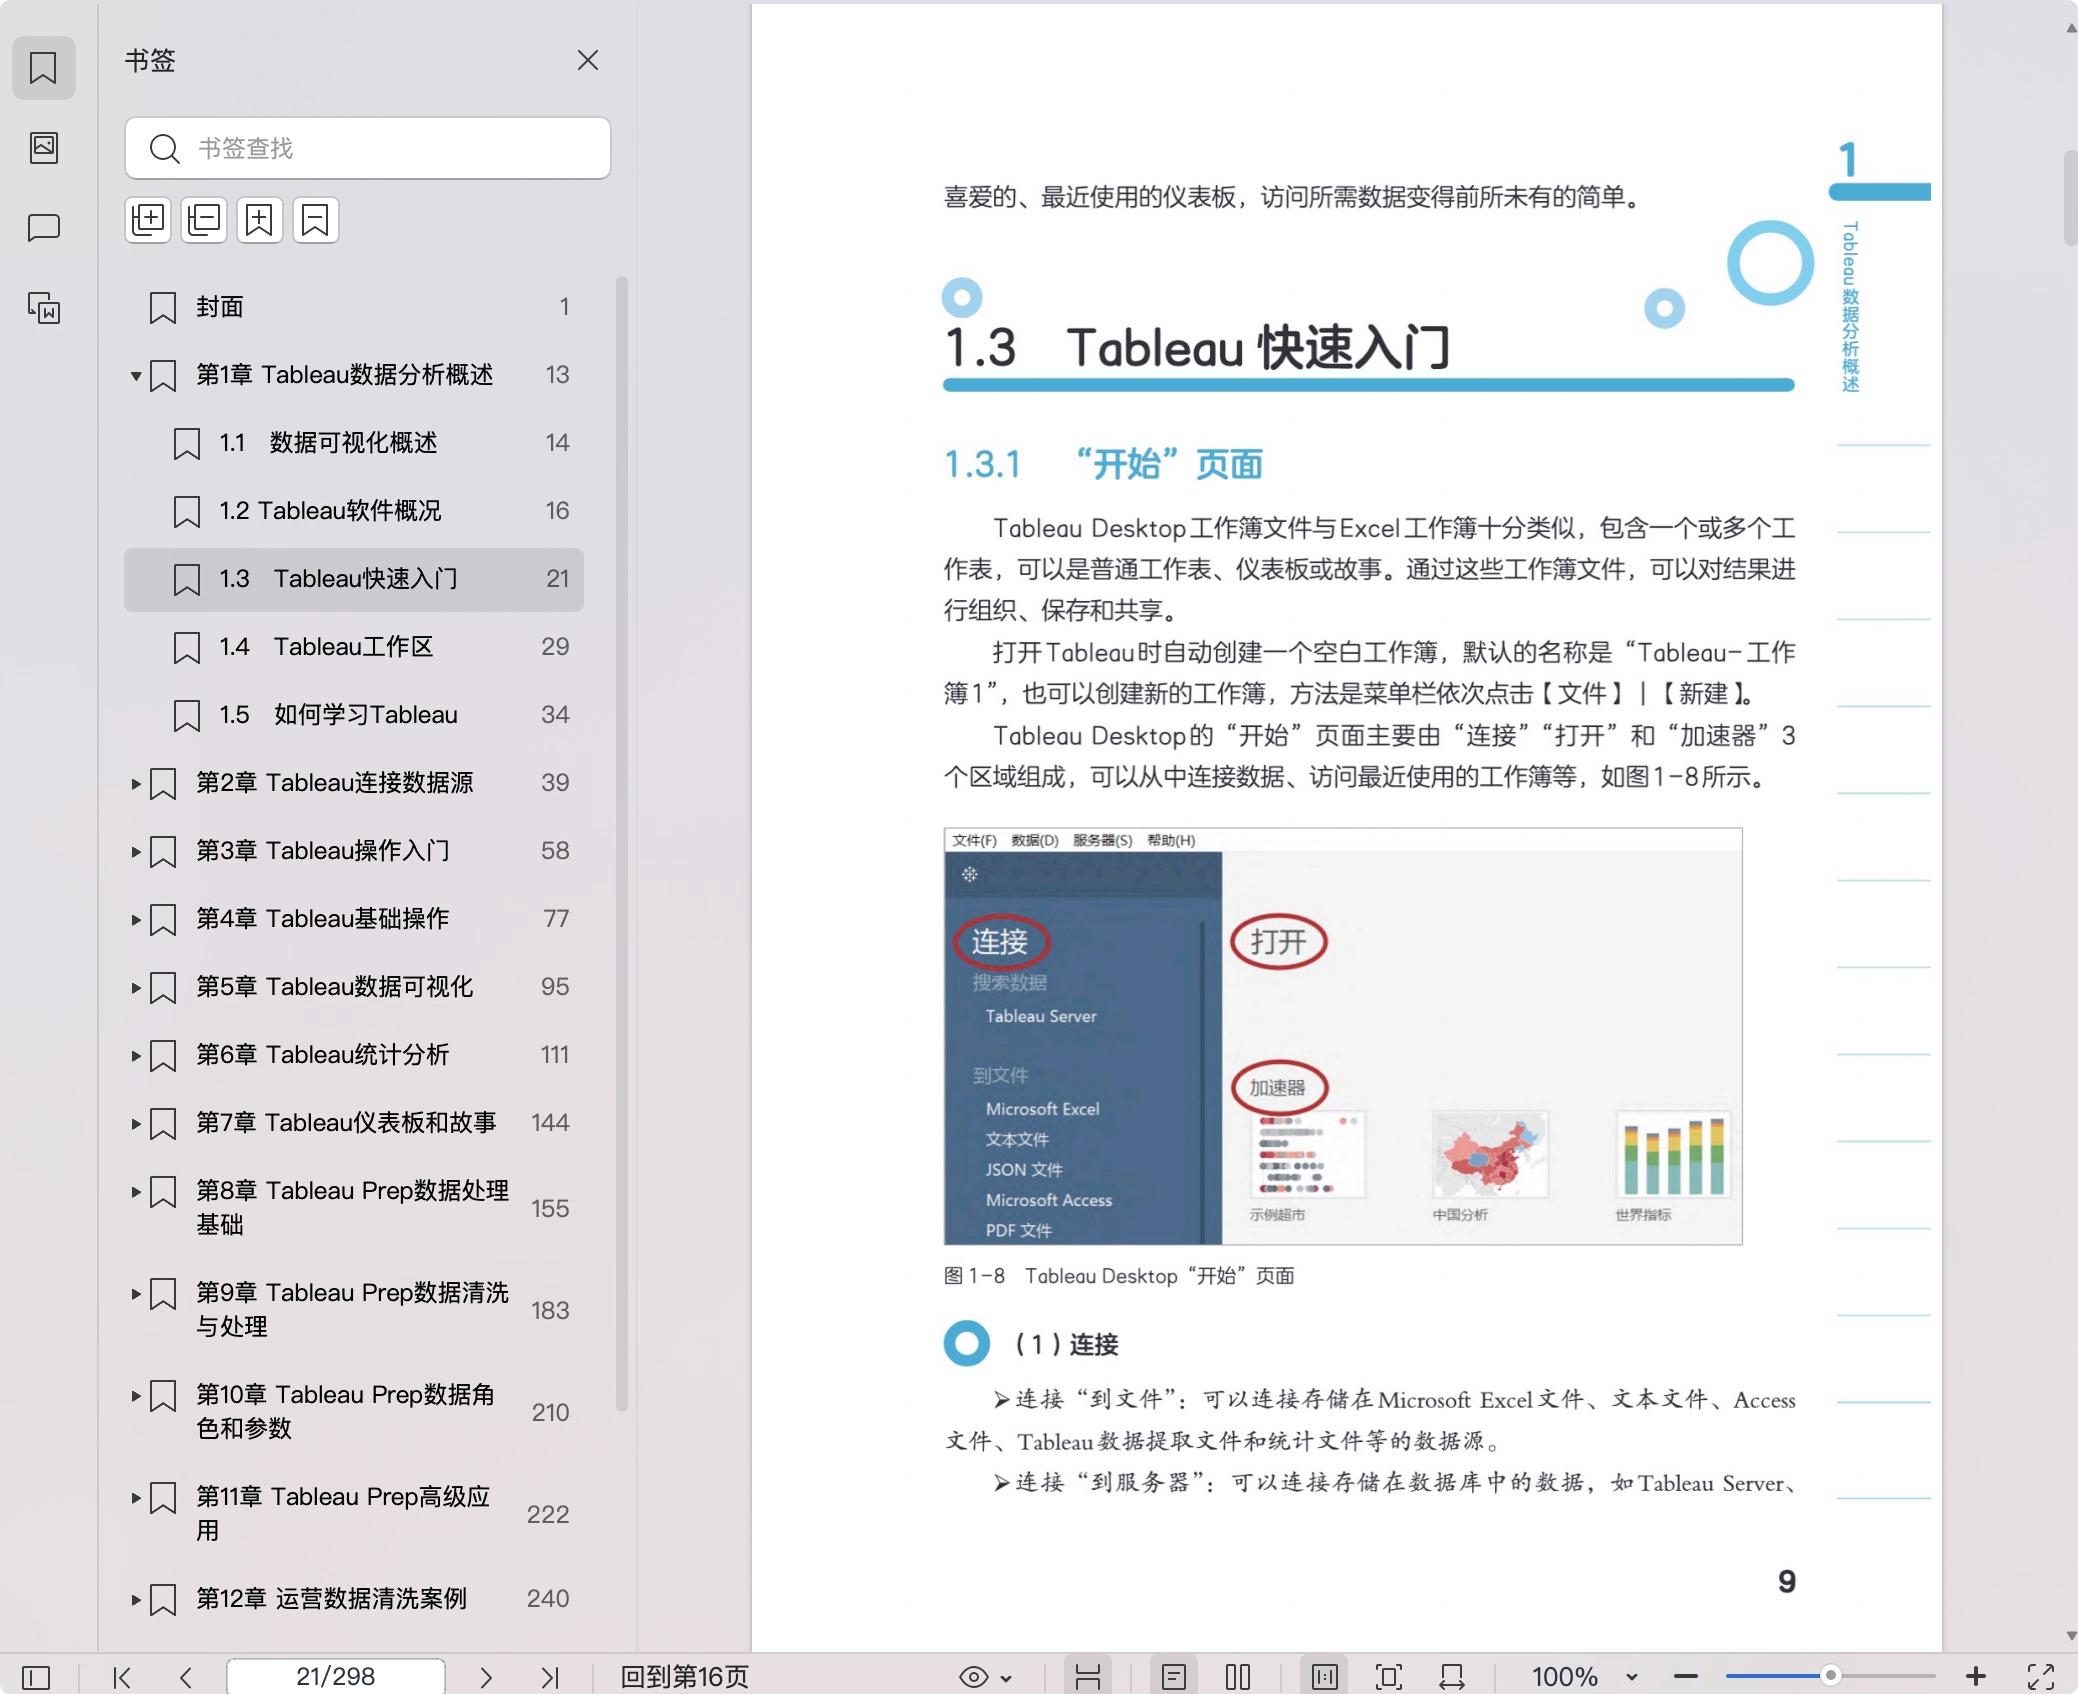Close the 书签 bookmarks panel

(588, 60)
